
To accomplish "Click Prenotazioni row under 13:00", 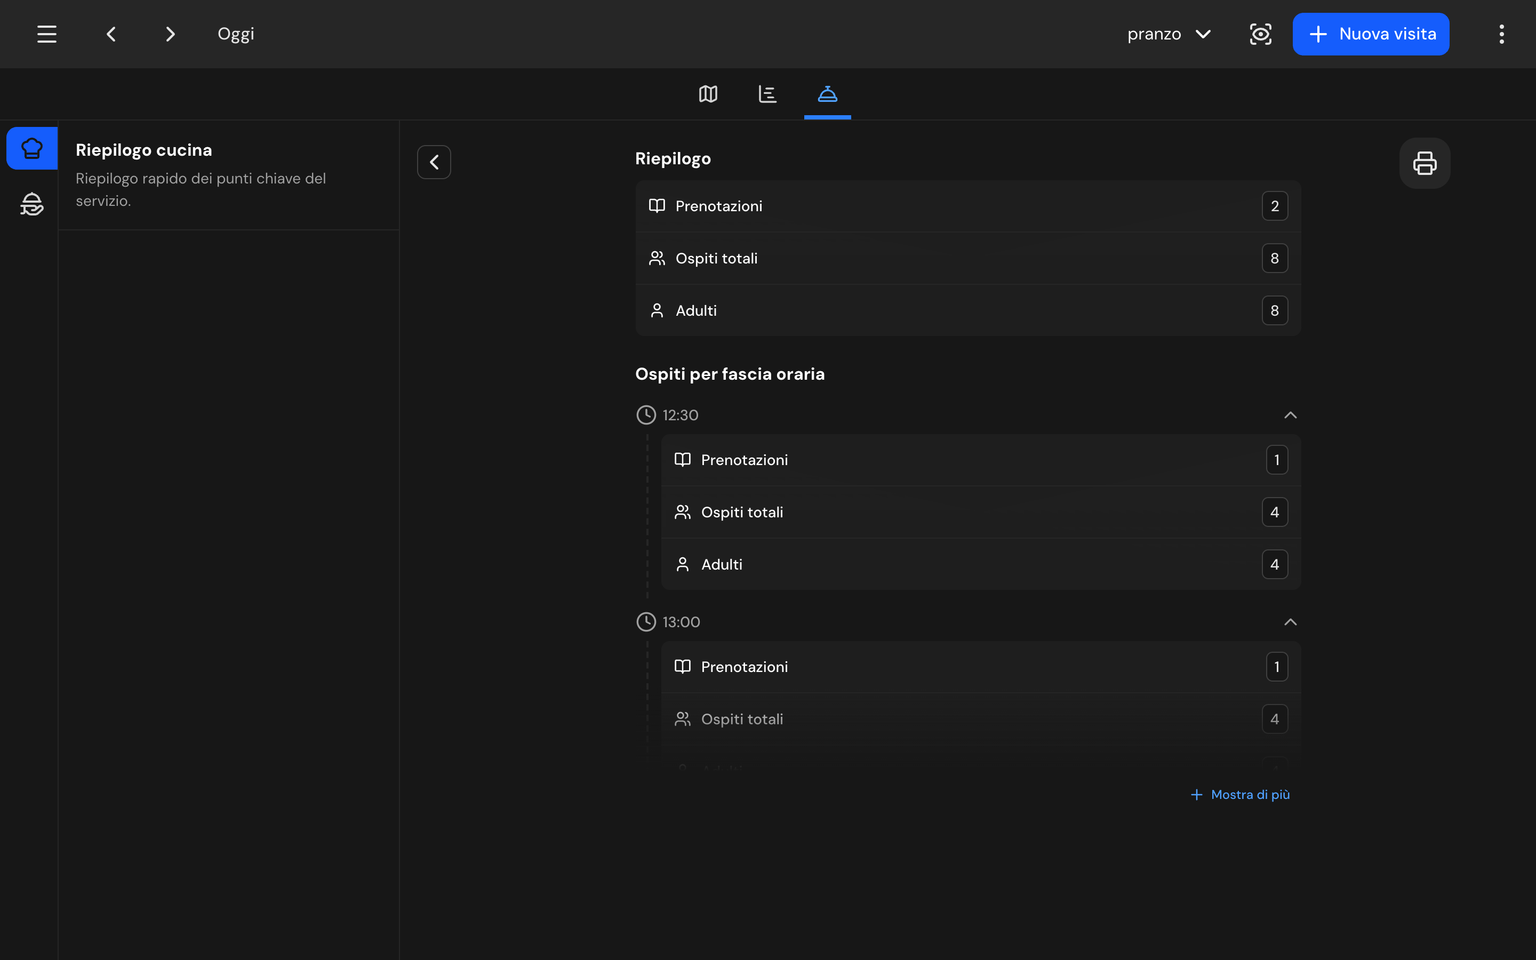I will click(x=981, y=667).
